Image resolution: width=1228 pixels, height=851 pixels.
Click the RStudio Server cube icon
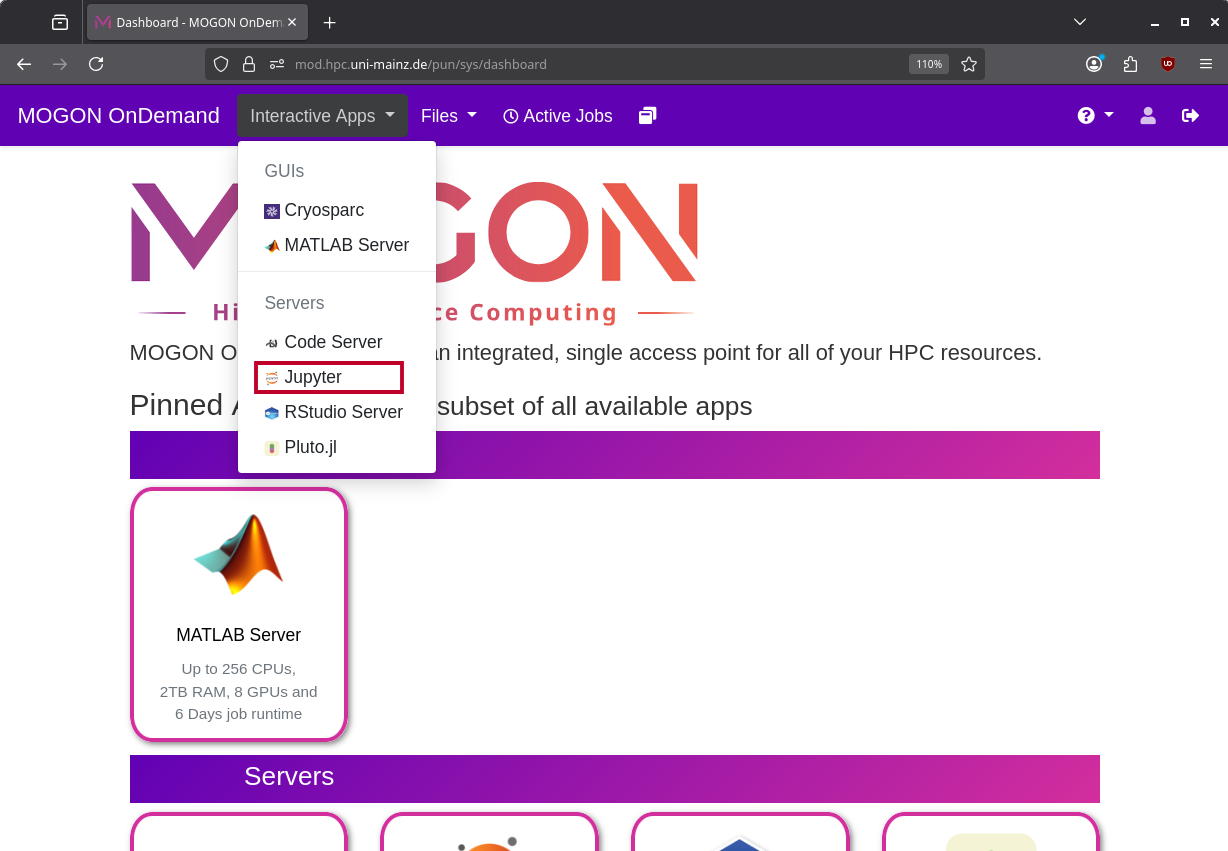272,413
